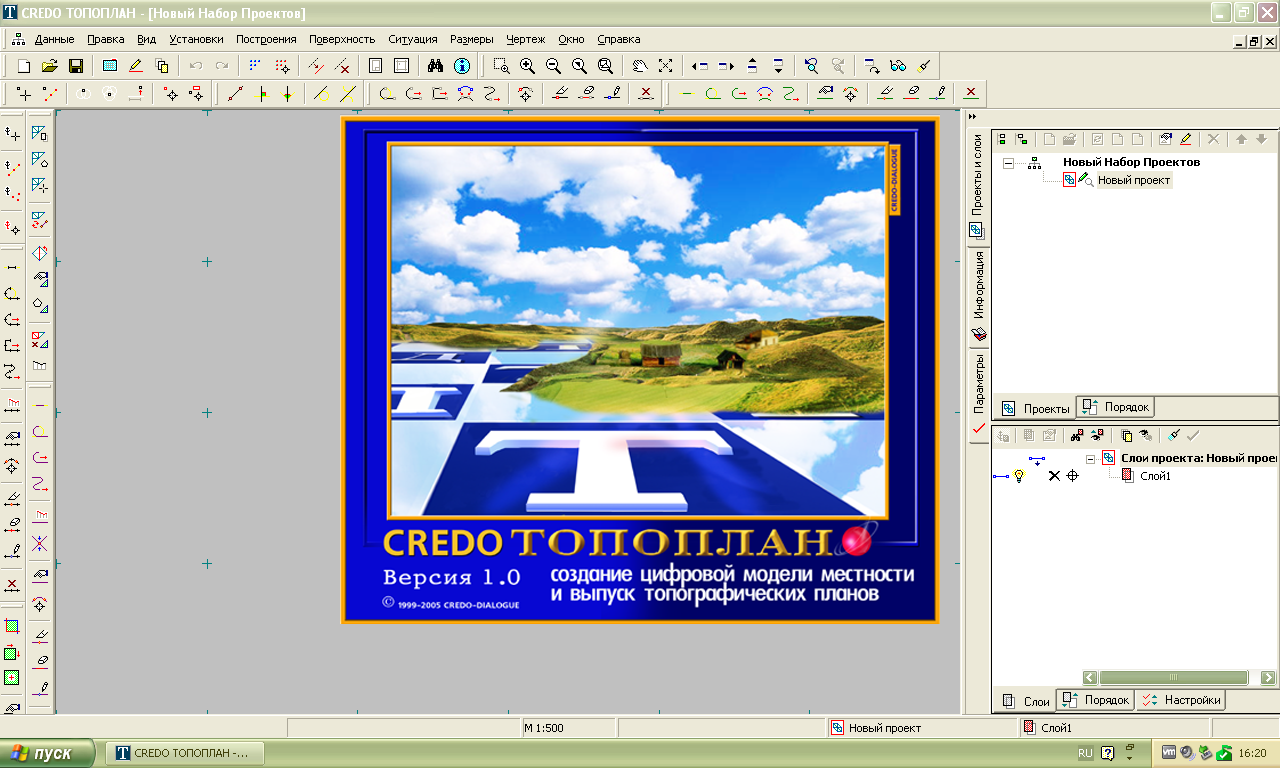
Task: Select the Новый проект tree item
Action: click(x=1134, y=180)
